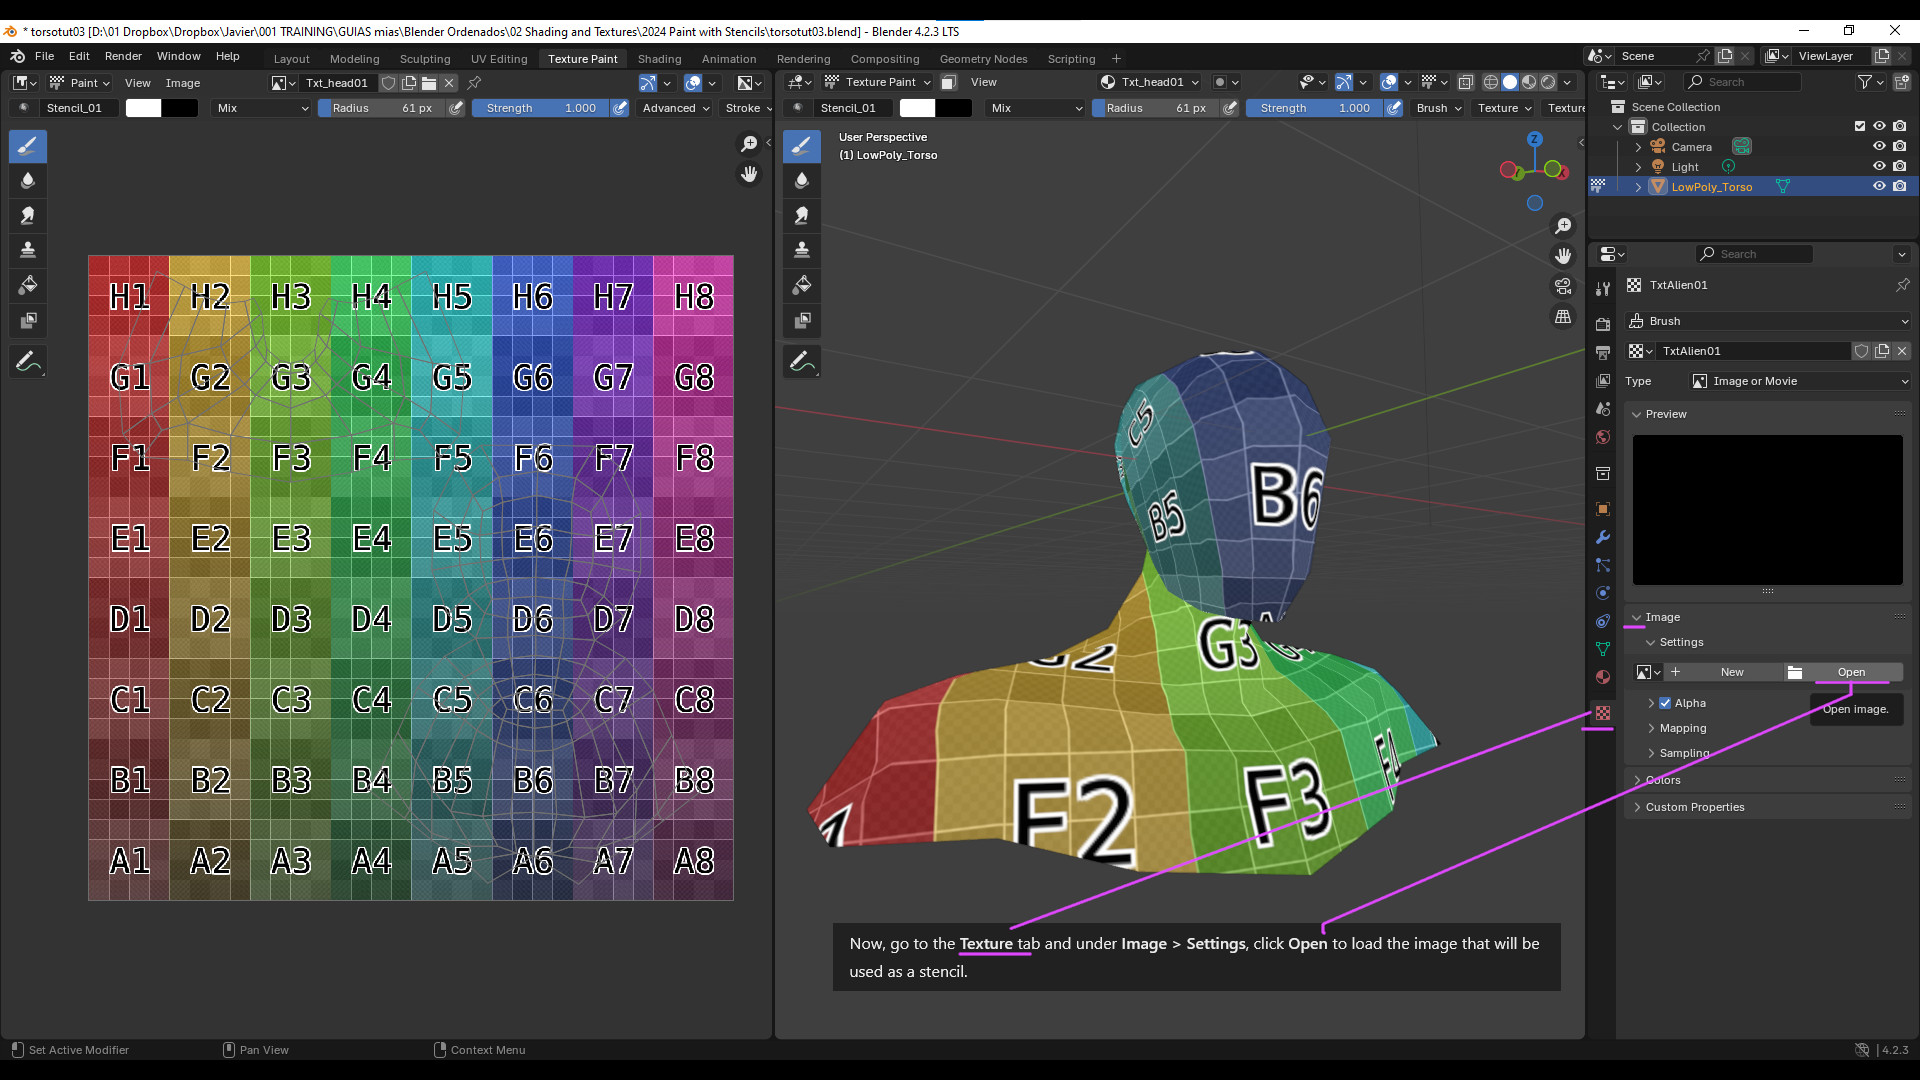
Task: Select Soften tool in image editor toolbar
Action: tap(28, 181)
